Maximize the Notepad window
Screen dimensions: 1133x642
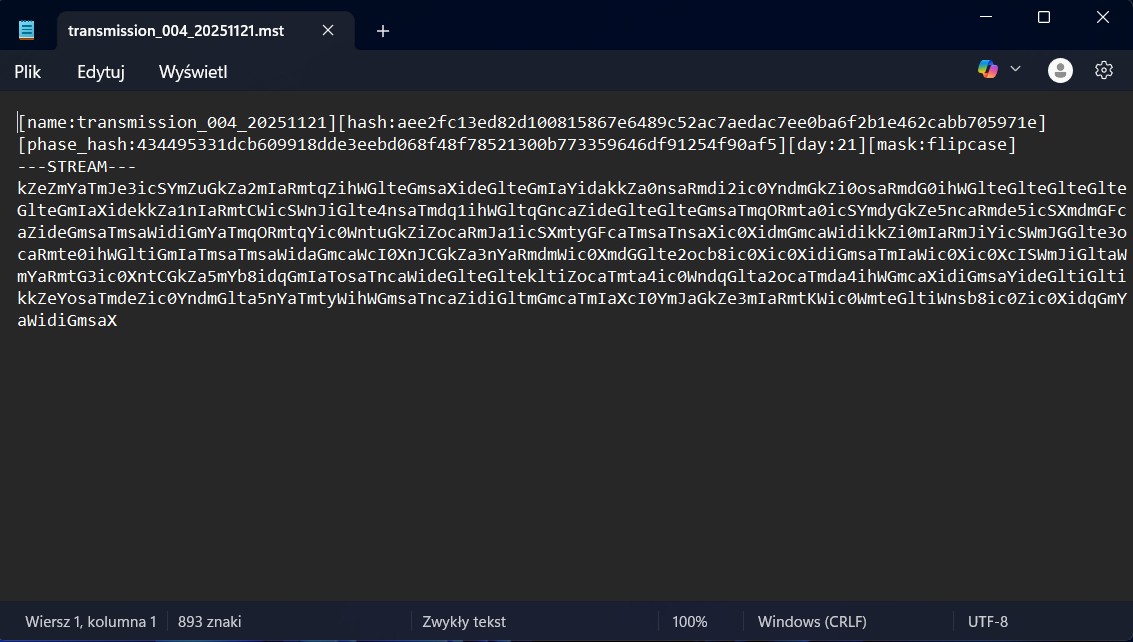[1044, 17]
